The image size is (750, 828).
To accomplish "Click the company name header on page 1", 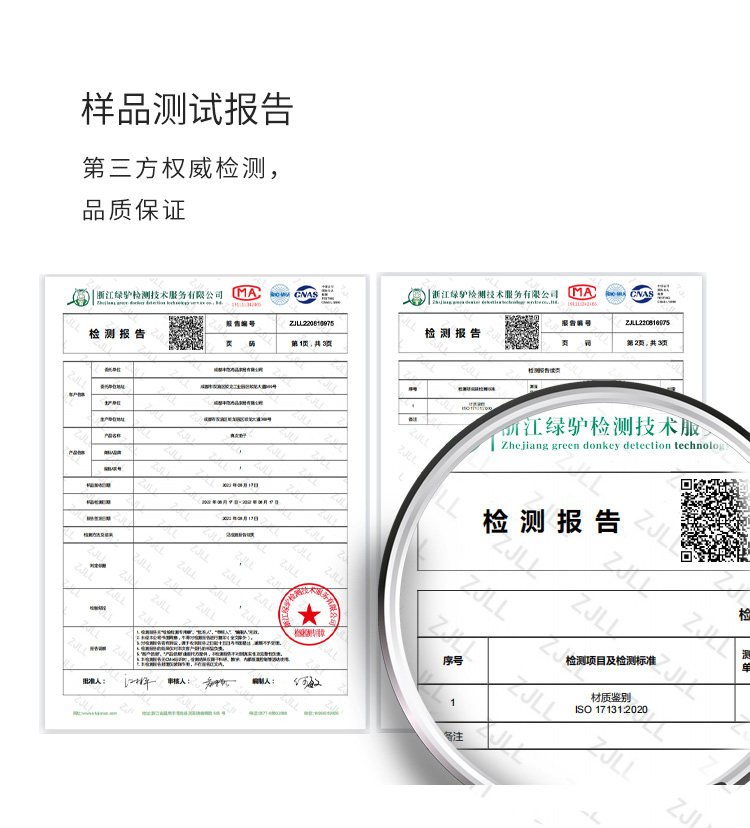I will click(160, 297).
